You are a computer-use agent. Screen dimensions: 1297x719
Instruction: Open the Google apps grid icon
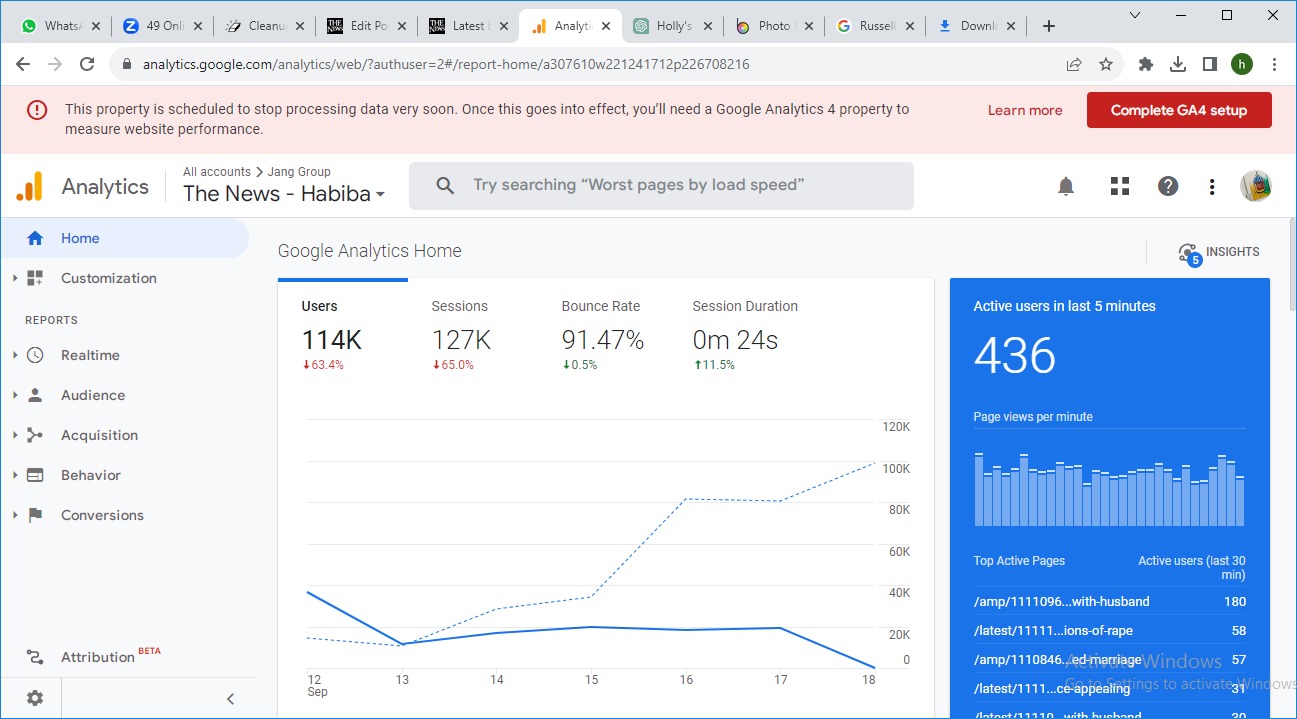1119,186
